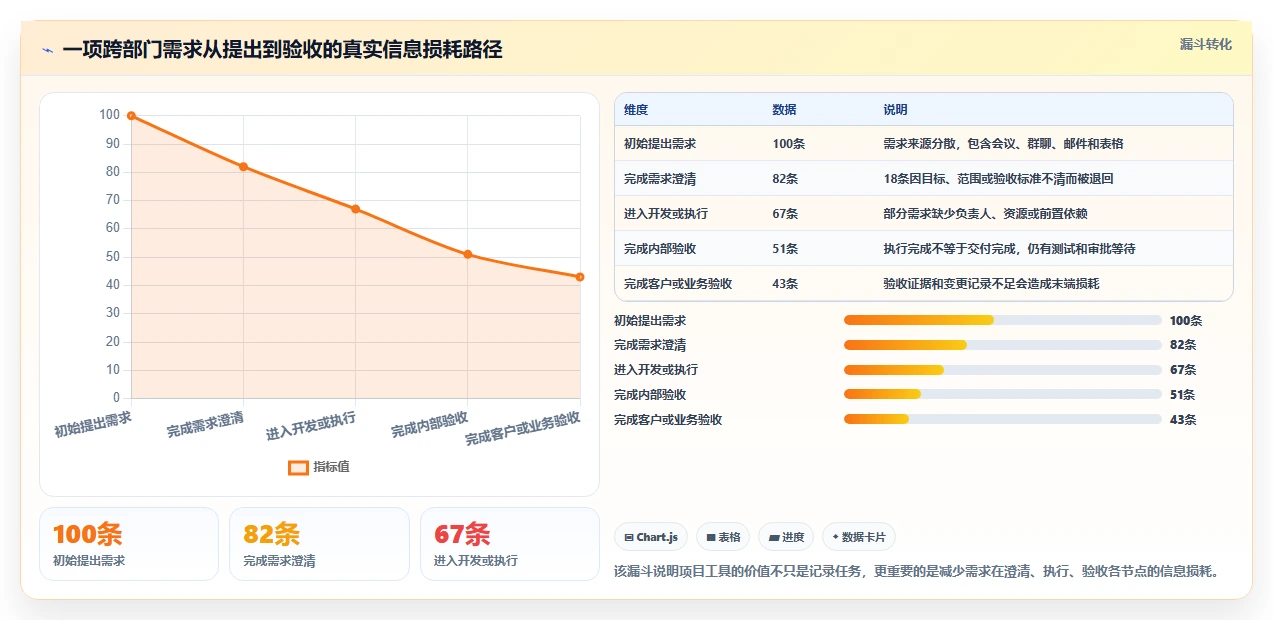Click the chart point at 初始提出需求 (100)
Viewport: 1273px width, 620px height.
pos(131,116)
